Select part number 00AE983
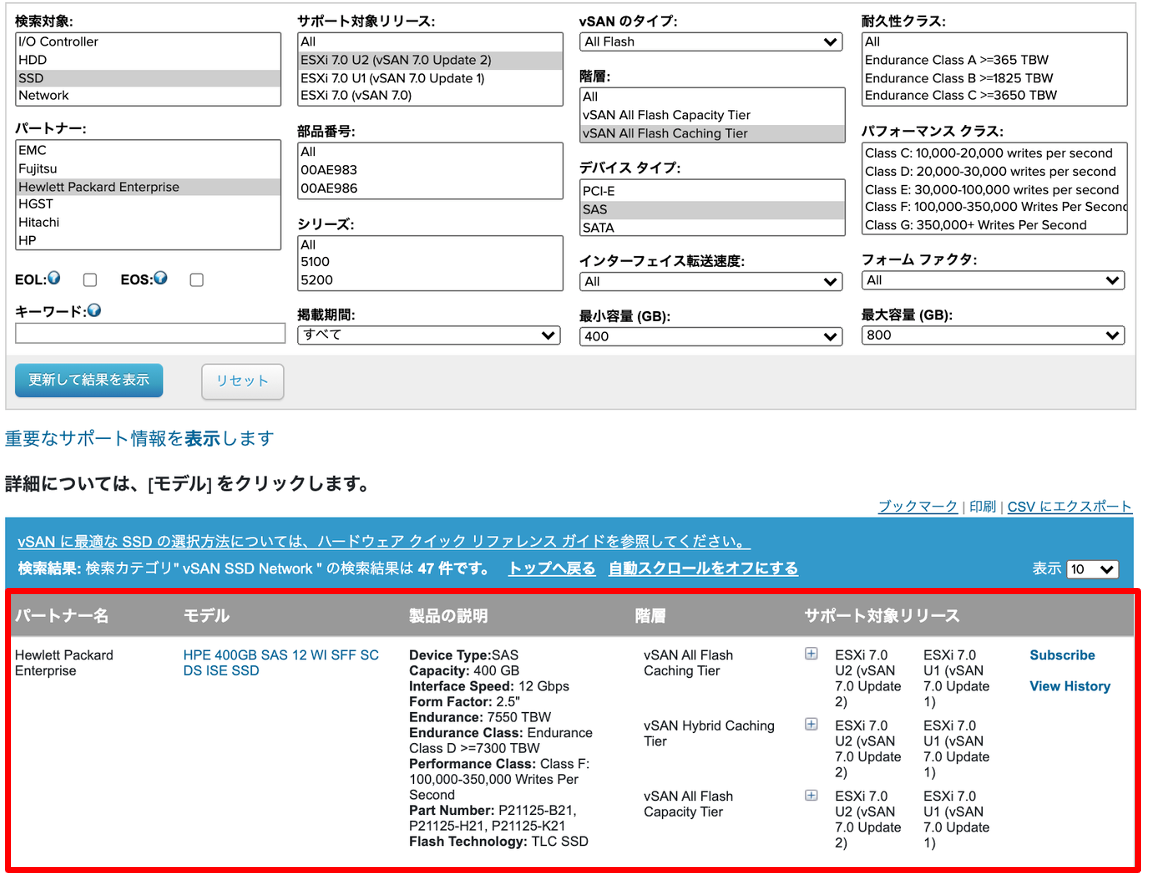The width and height of the screenshot is (1150, 876). (x=430, y=170)
